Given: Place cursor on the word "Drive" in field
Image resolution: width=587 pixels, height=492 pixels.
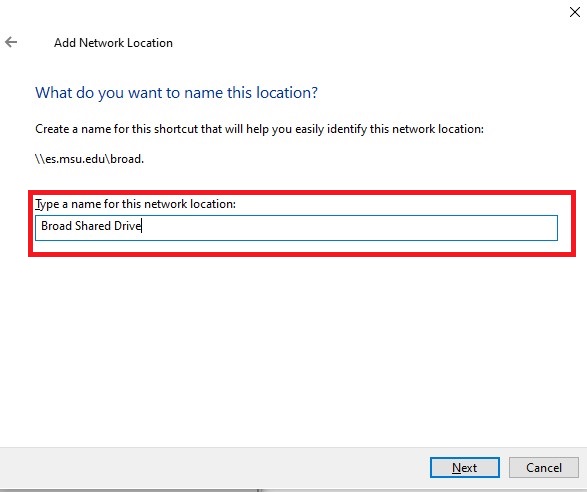Looking at the screenshot, I should tap(127, 226).
